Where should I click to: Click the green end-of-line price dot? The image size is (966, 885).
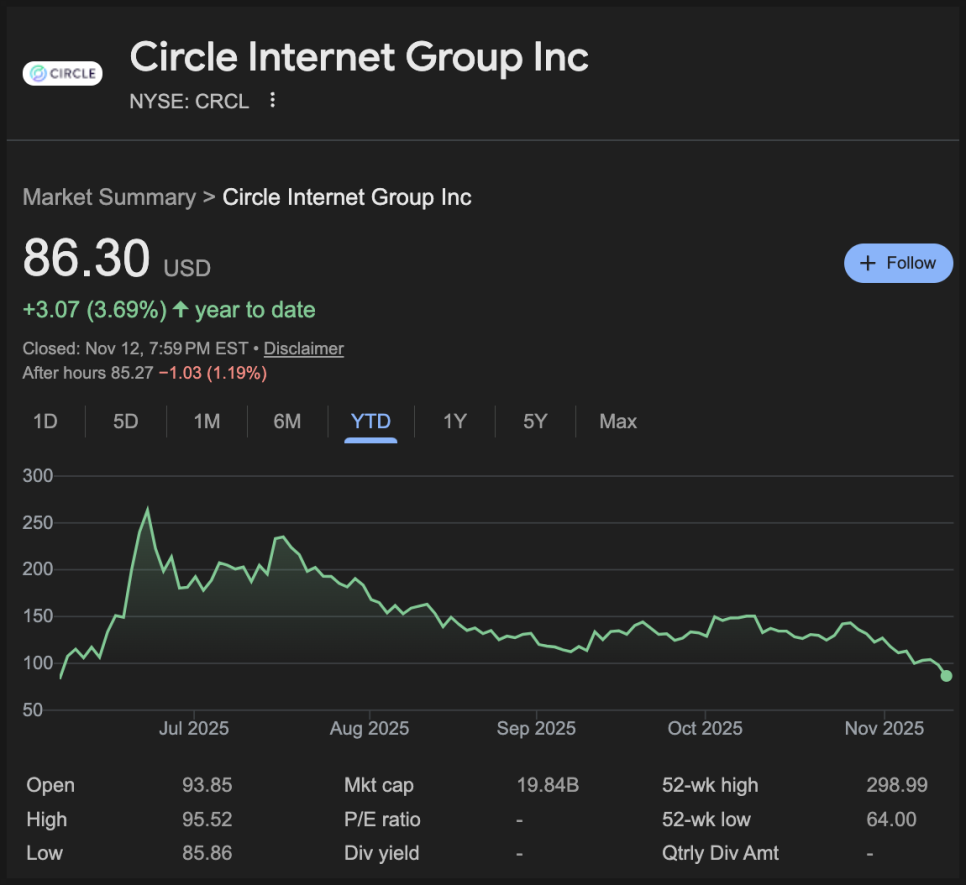tap(946, 676)
